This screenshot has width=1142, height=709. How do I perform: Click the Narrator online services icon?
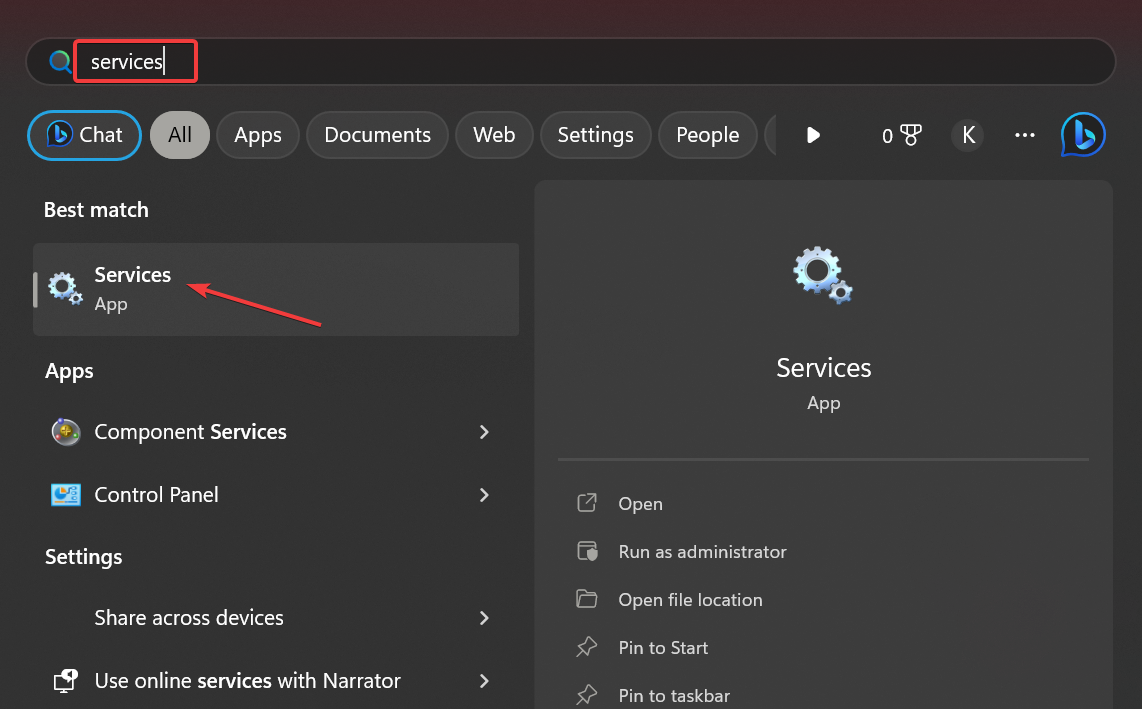[x=66, y=681]
